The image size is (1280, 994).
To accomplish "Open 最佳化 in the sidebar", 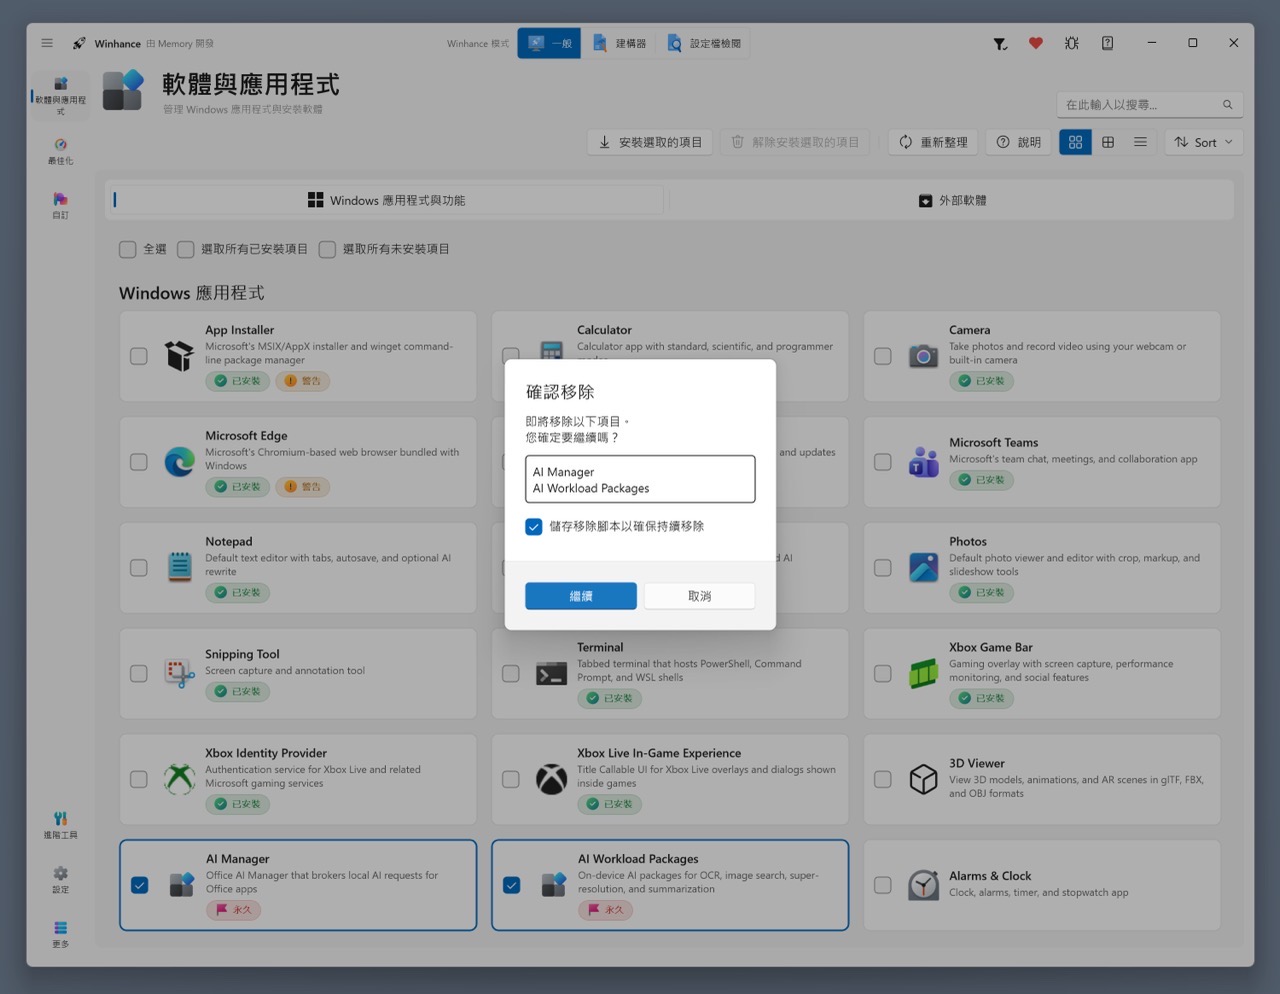I will point(60,151).
